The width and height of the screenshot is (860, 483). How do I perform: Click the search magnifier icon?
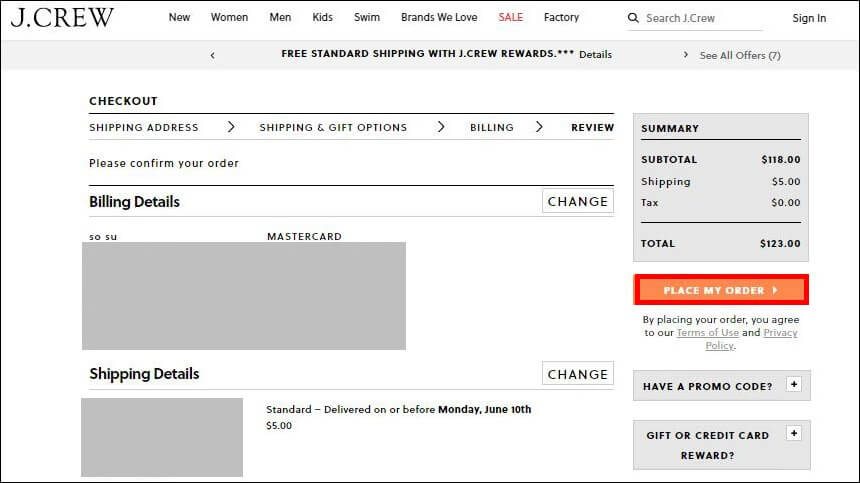(x=633, y=18)
